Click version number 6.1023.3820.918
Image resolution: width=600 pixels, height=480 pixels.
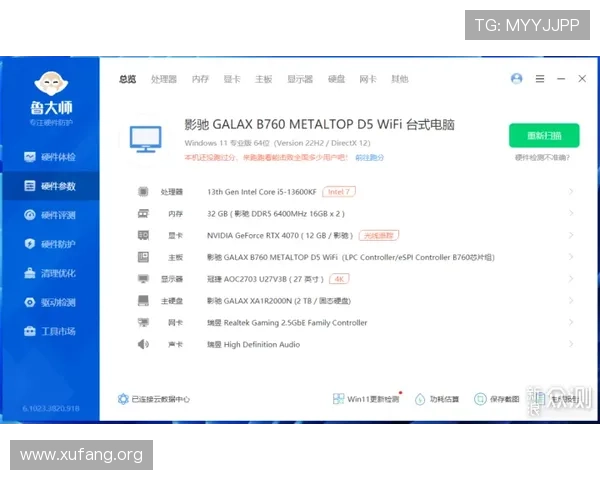[51, 408]
